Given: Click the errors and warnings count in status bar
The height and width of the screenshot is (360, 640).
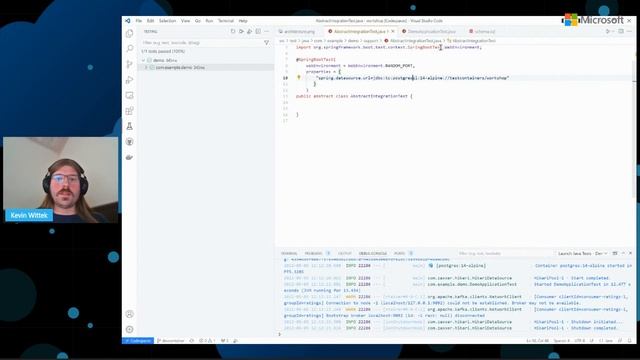Looking at the screenshot, I should (207, 340).
